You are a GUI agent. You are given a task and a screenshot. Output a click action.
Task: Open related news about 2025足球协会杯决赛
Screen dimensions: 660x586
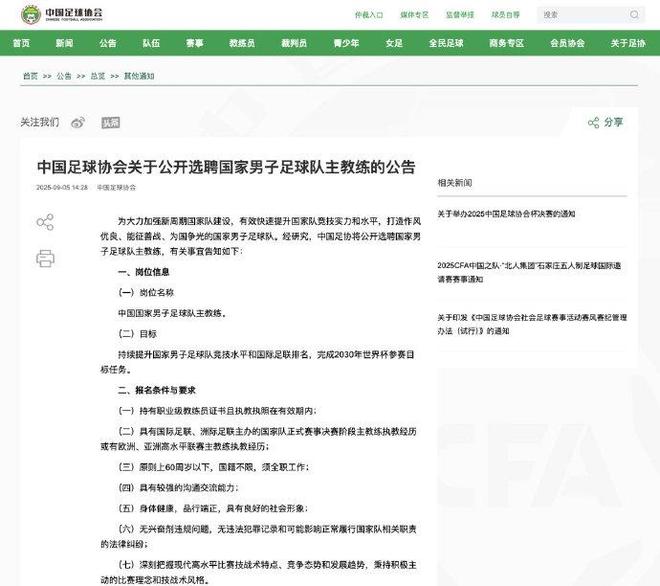[520, 213]
